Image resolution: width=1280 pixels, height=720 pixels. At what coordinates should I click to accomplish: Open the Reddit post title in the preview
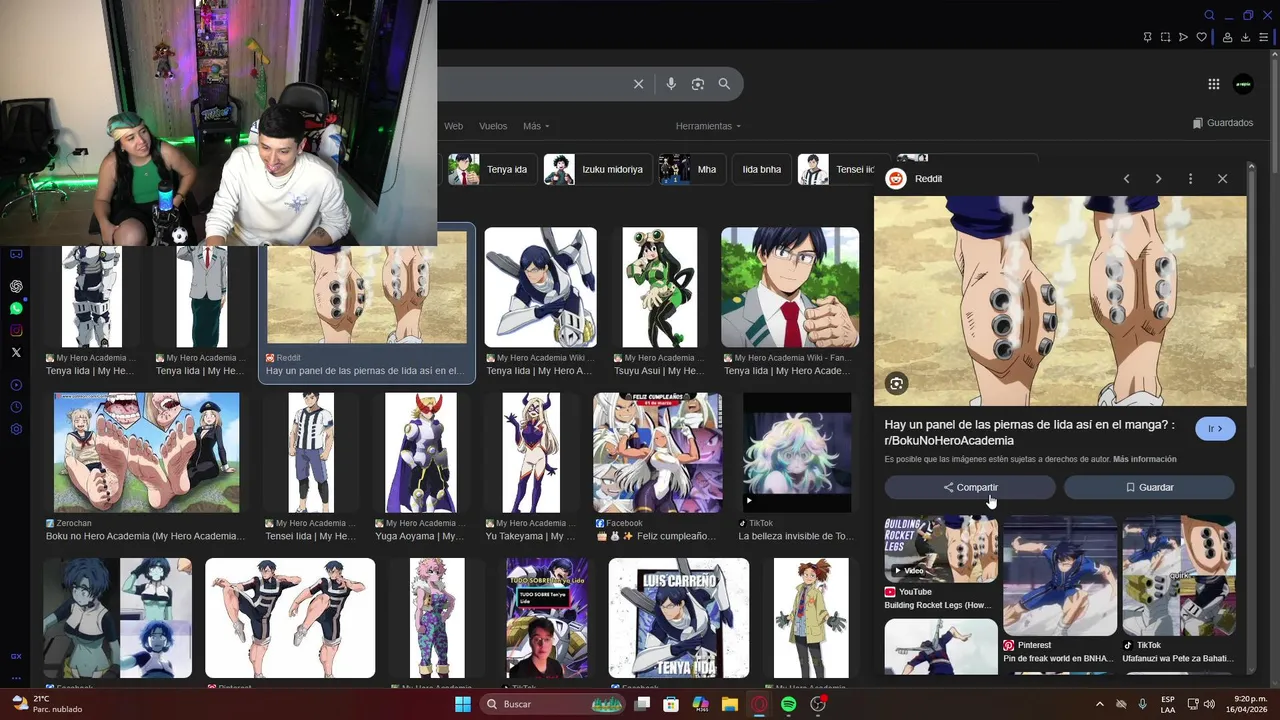click(1029, 432)
